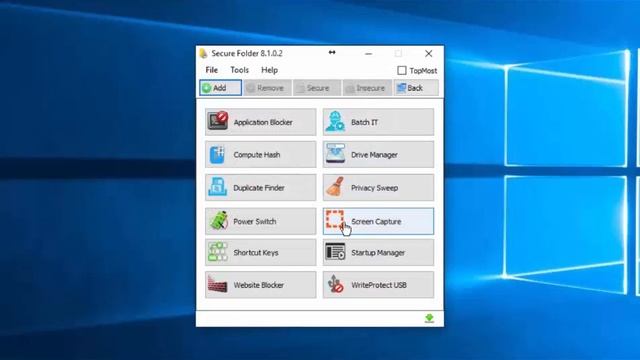Launch the Screen Capture tool
The image size is (640, 360).
click(x=378, y=221)
